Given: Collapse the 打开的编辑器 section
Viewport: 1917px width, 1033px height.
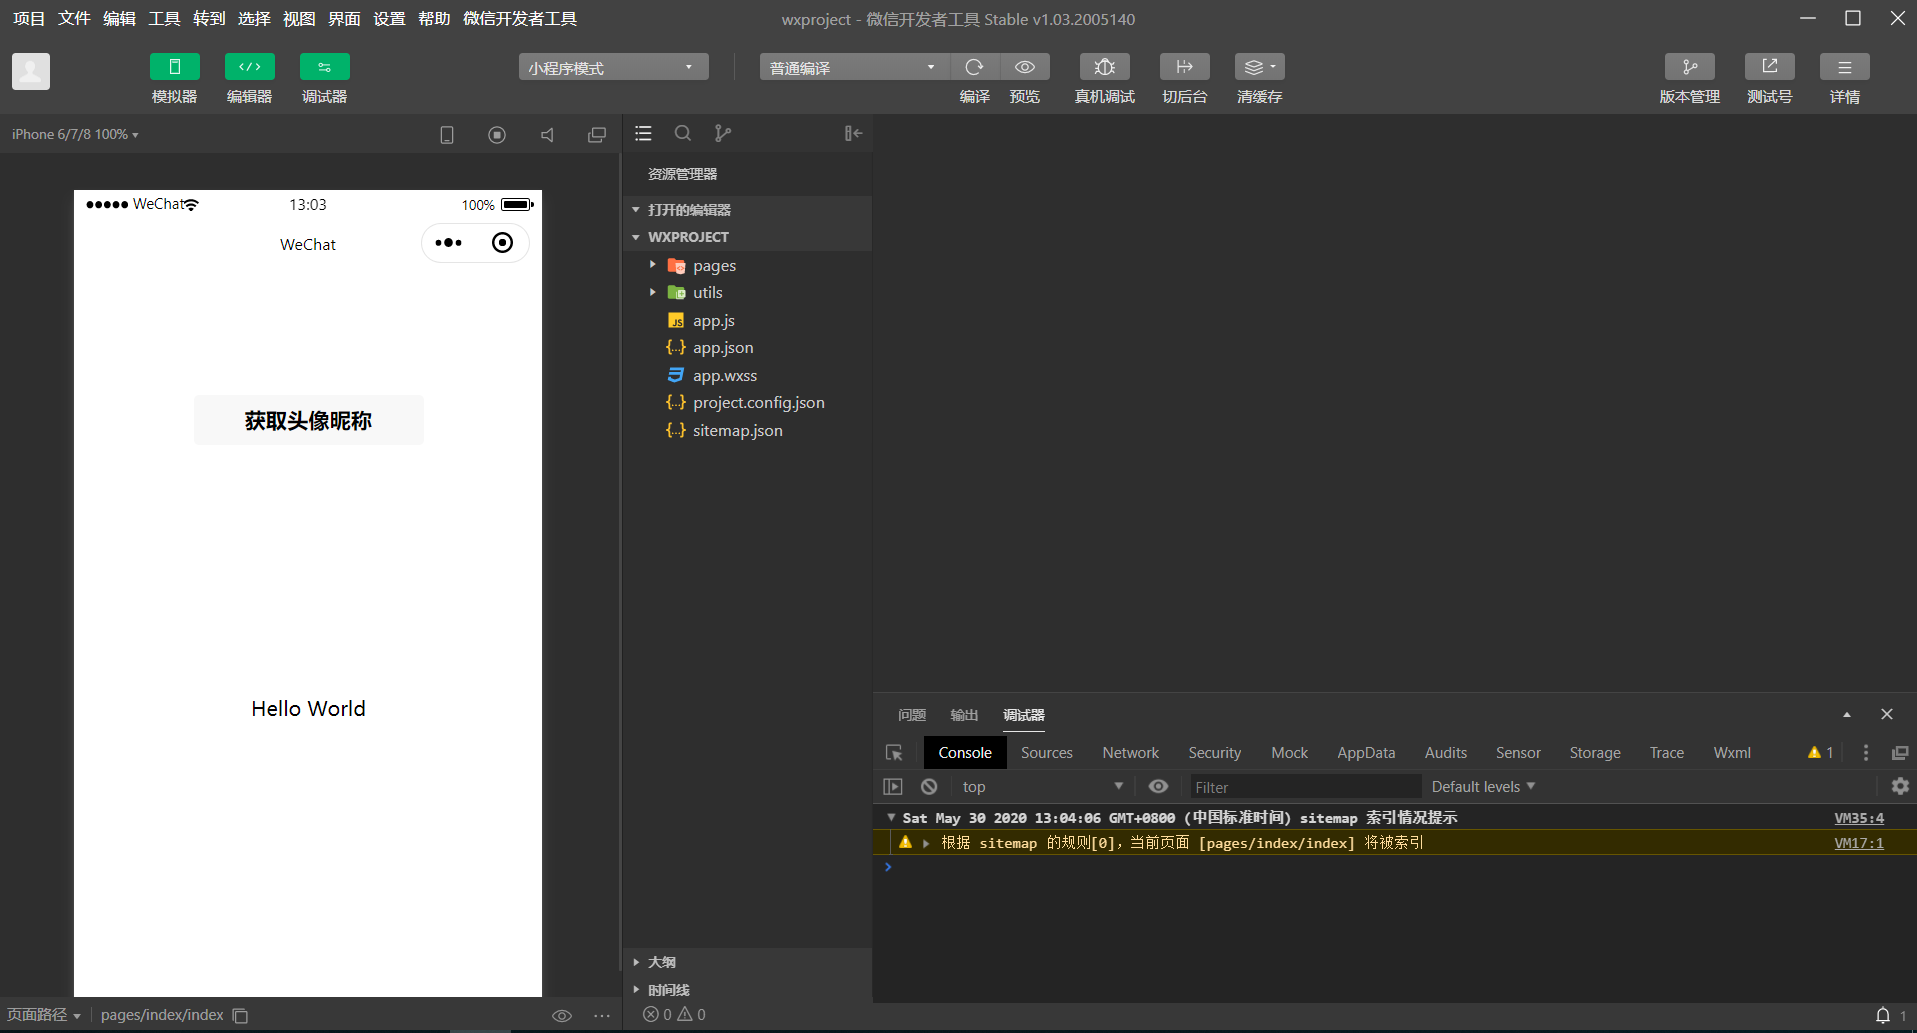Looking at the screenshot, I should tap(747, 210).
